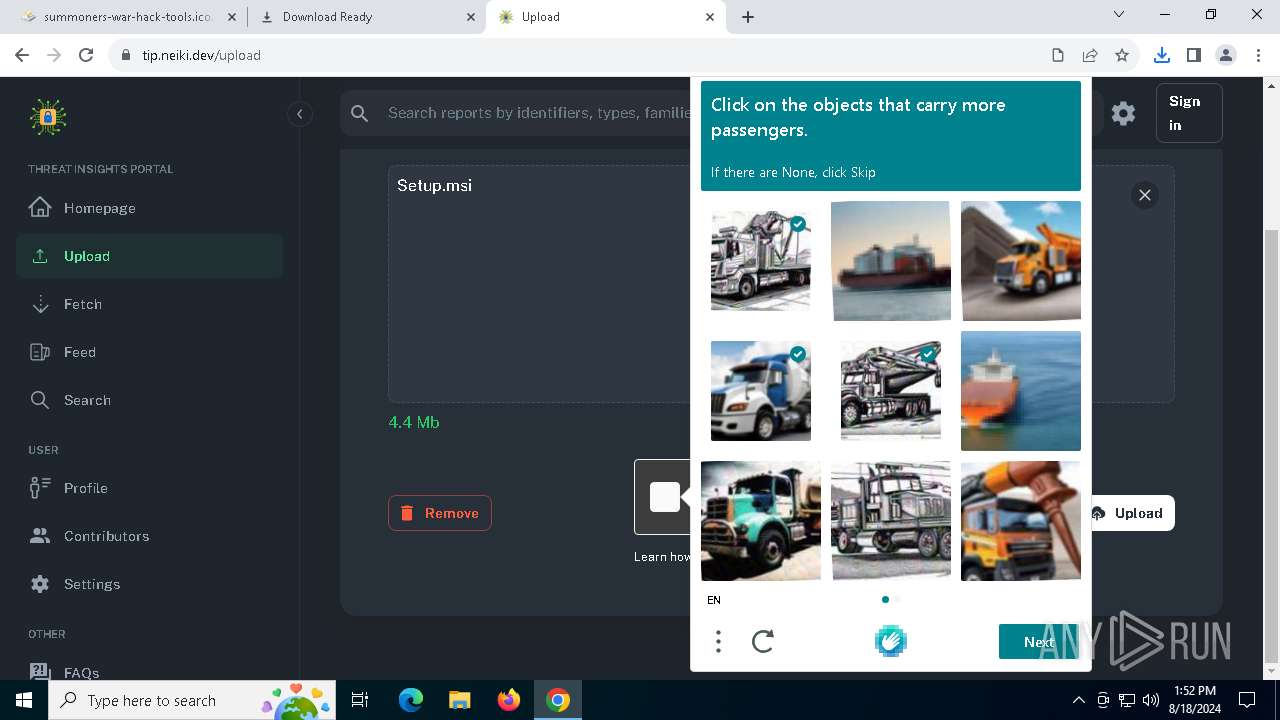Open a new browser tab

coord(748,17)
